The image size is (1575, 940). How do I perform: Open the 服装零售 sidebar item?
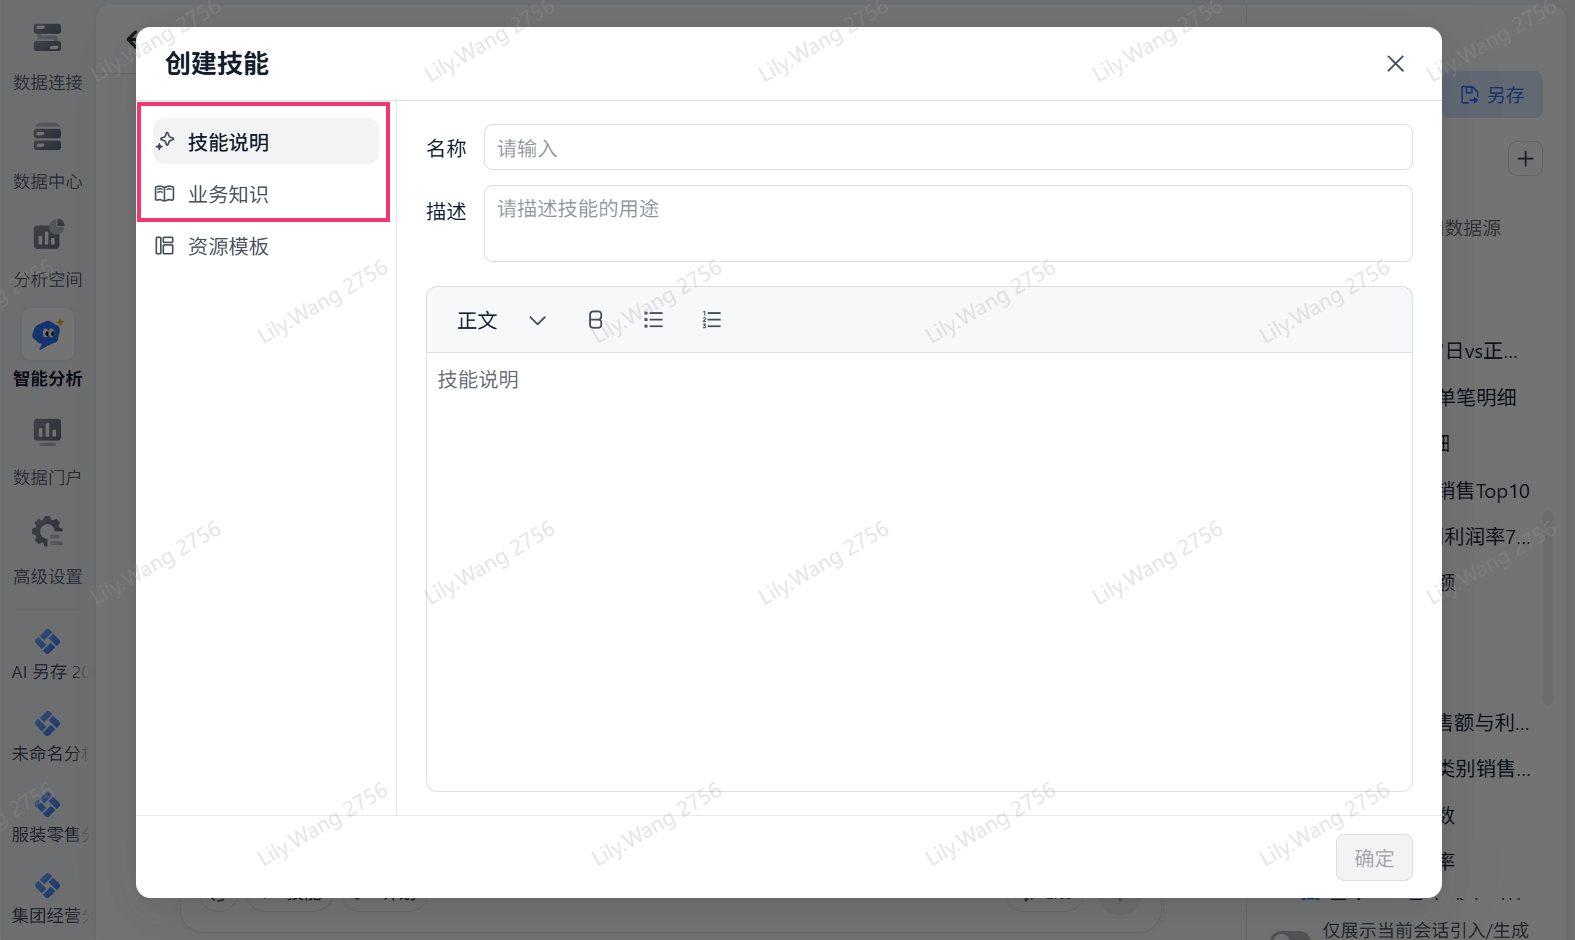[x=47, y=817]
